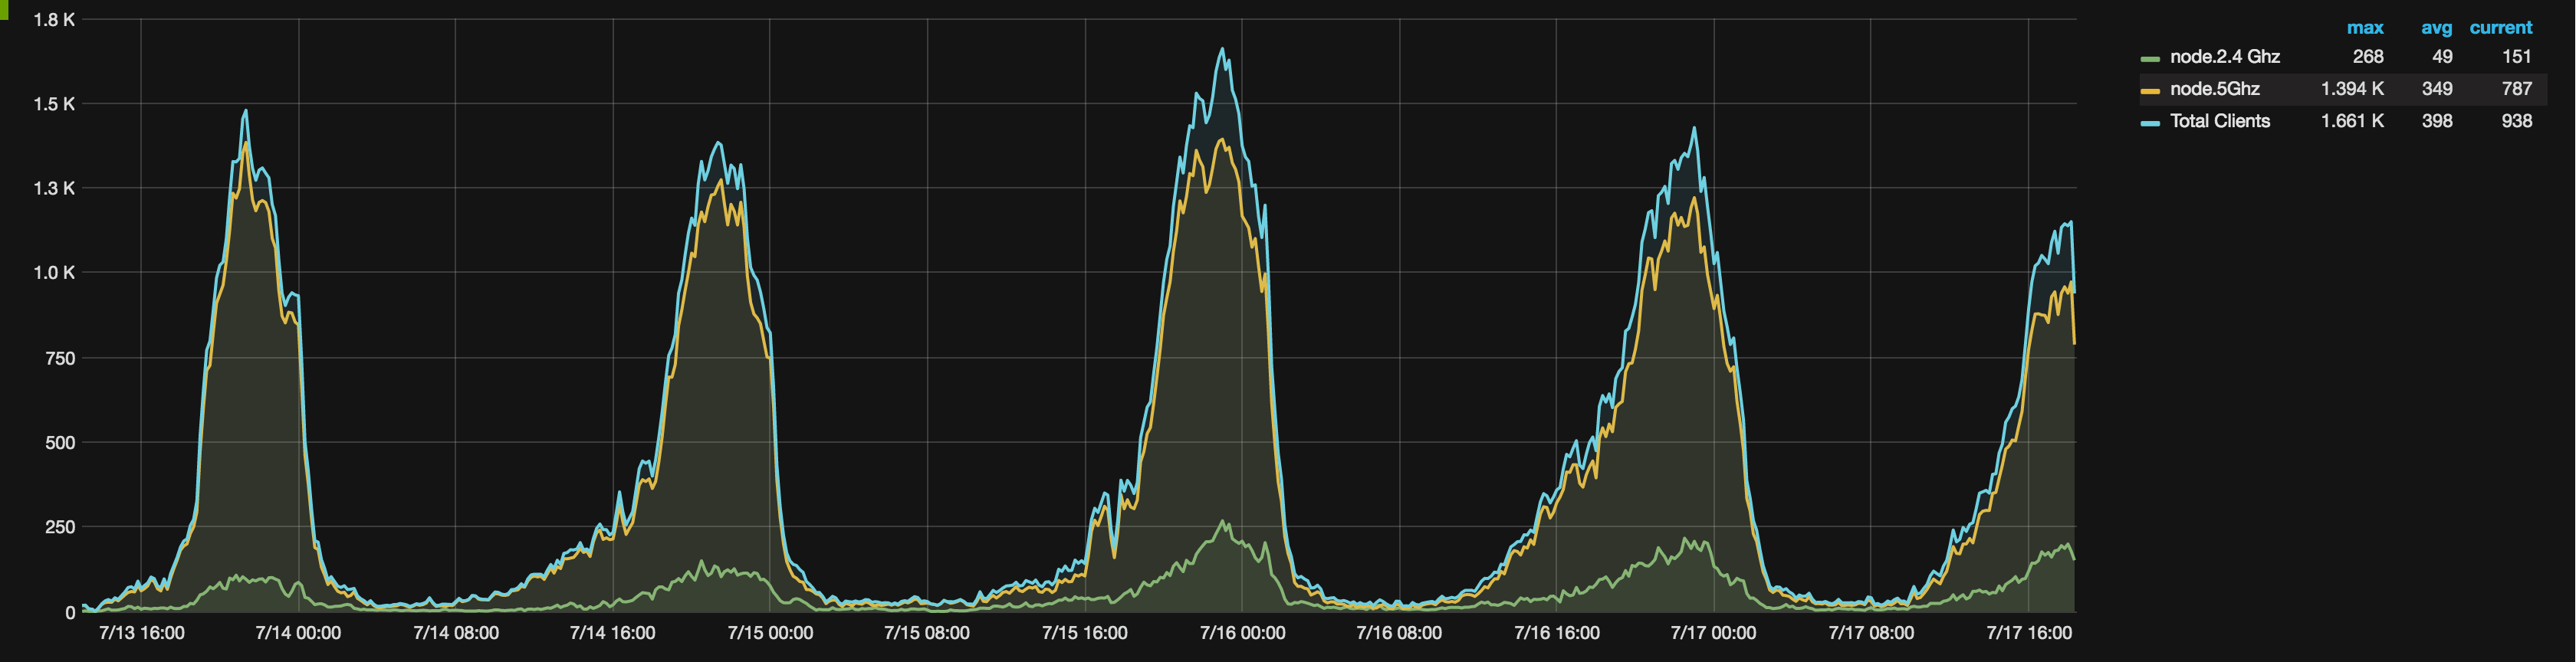Click the 7/15 08:00 time axis label
This screenshot has height=662, width=2576.
[x=926, y=633]
